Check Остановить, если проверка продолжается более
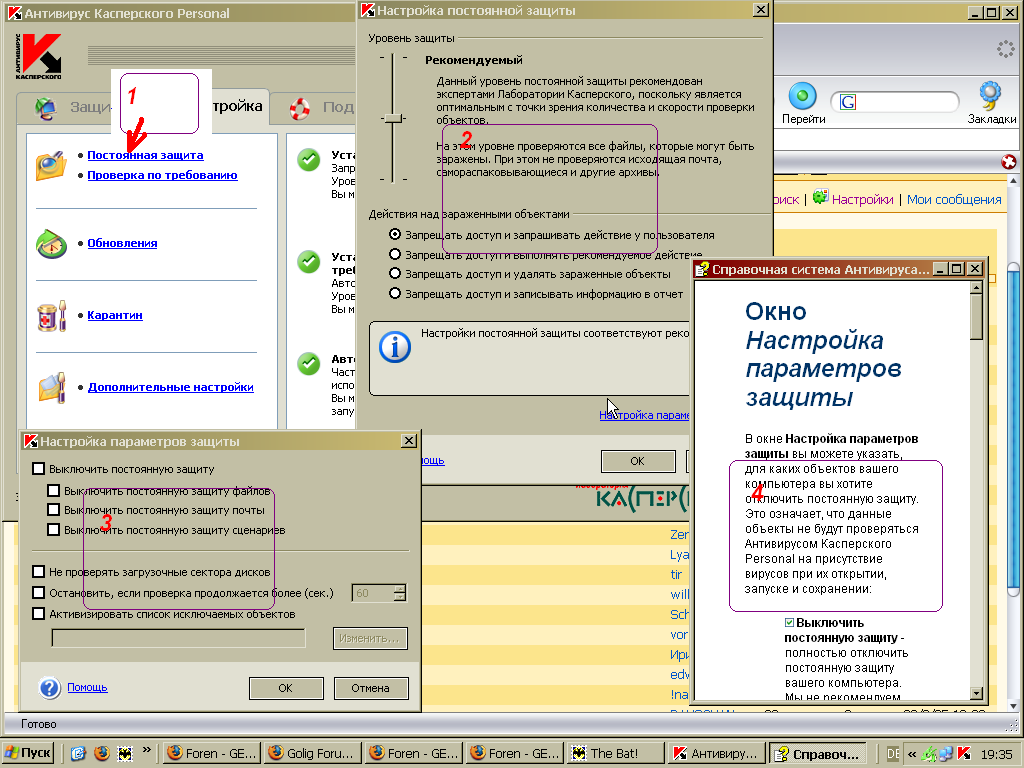 click(x=39, y=593)
